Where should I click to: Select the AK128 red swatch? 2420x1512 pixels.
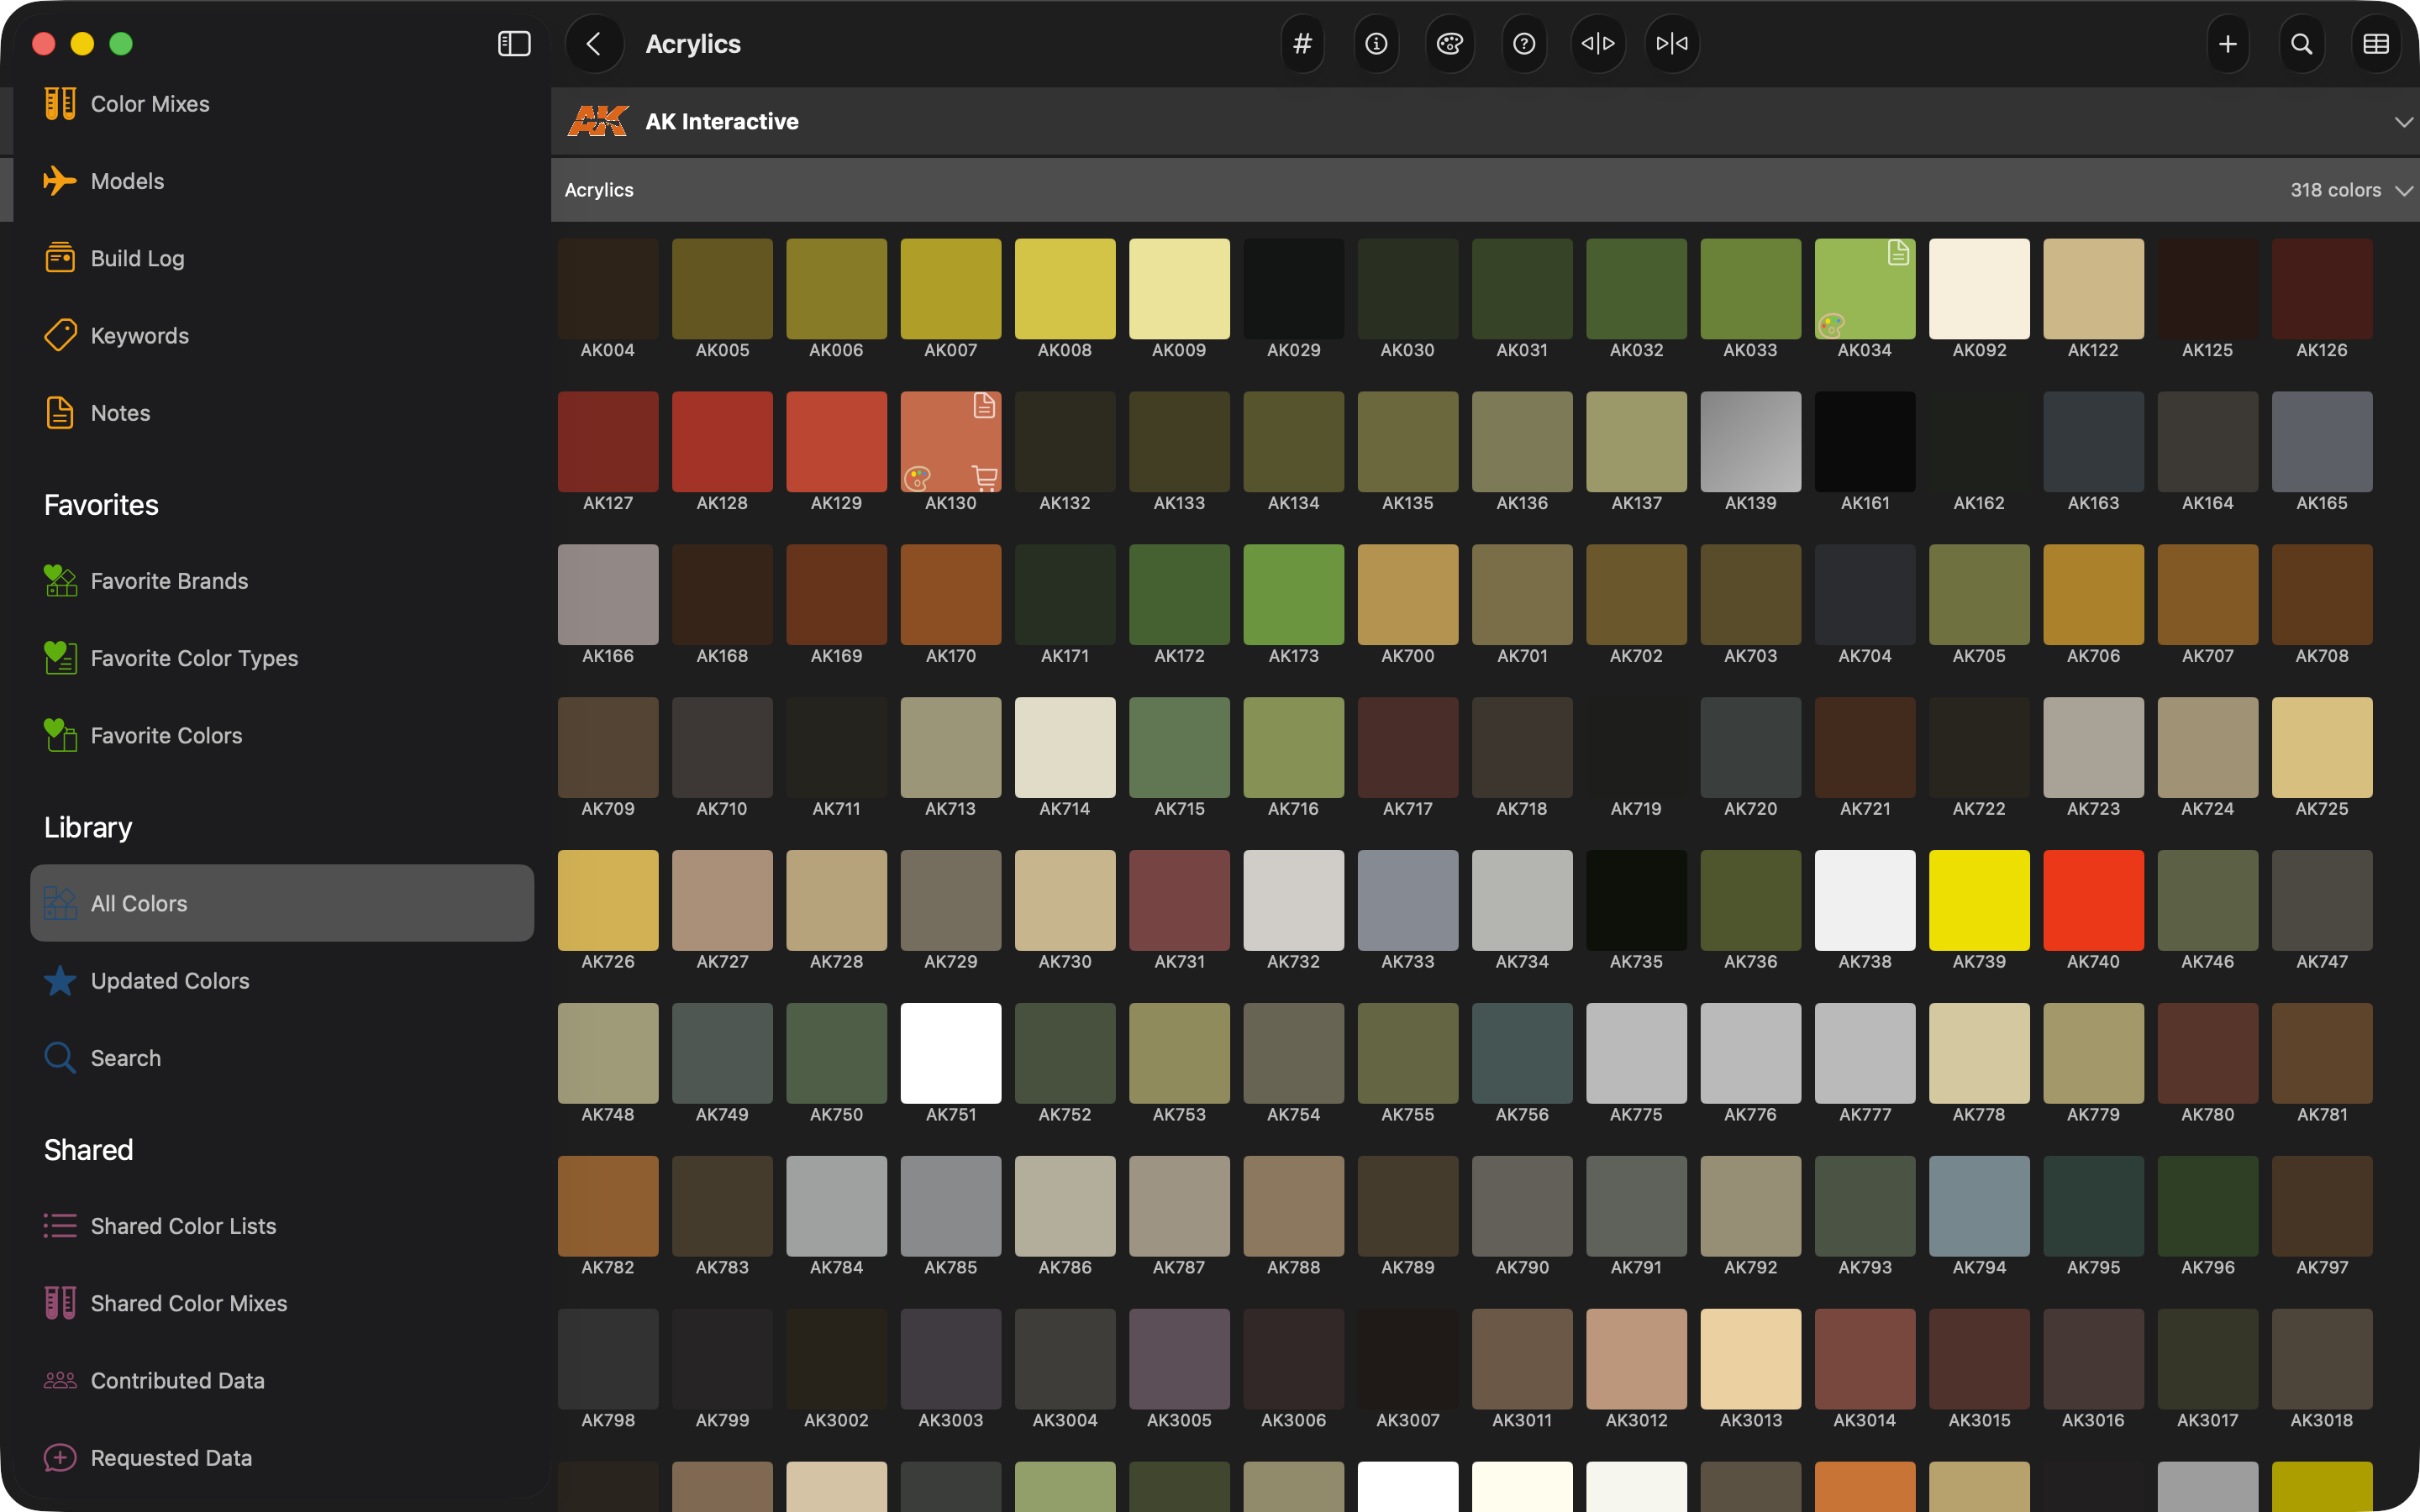[722, 442]
